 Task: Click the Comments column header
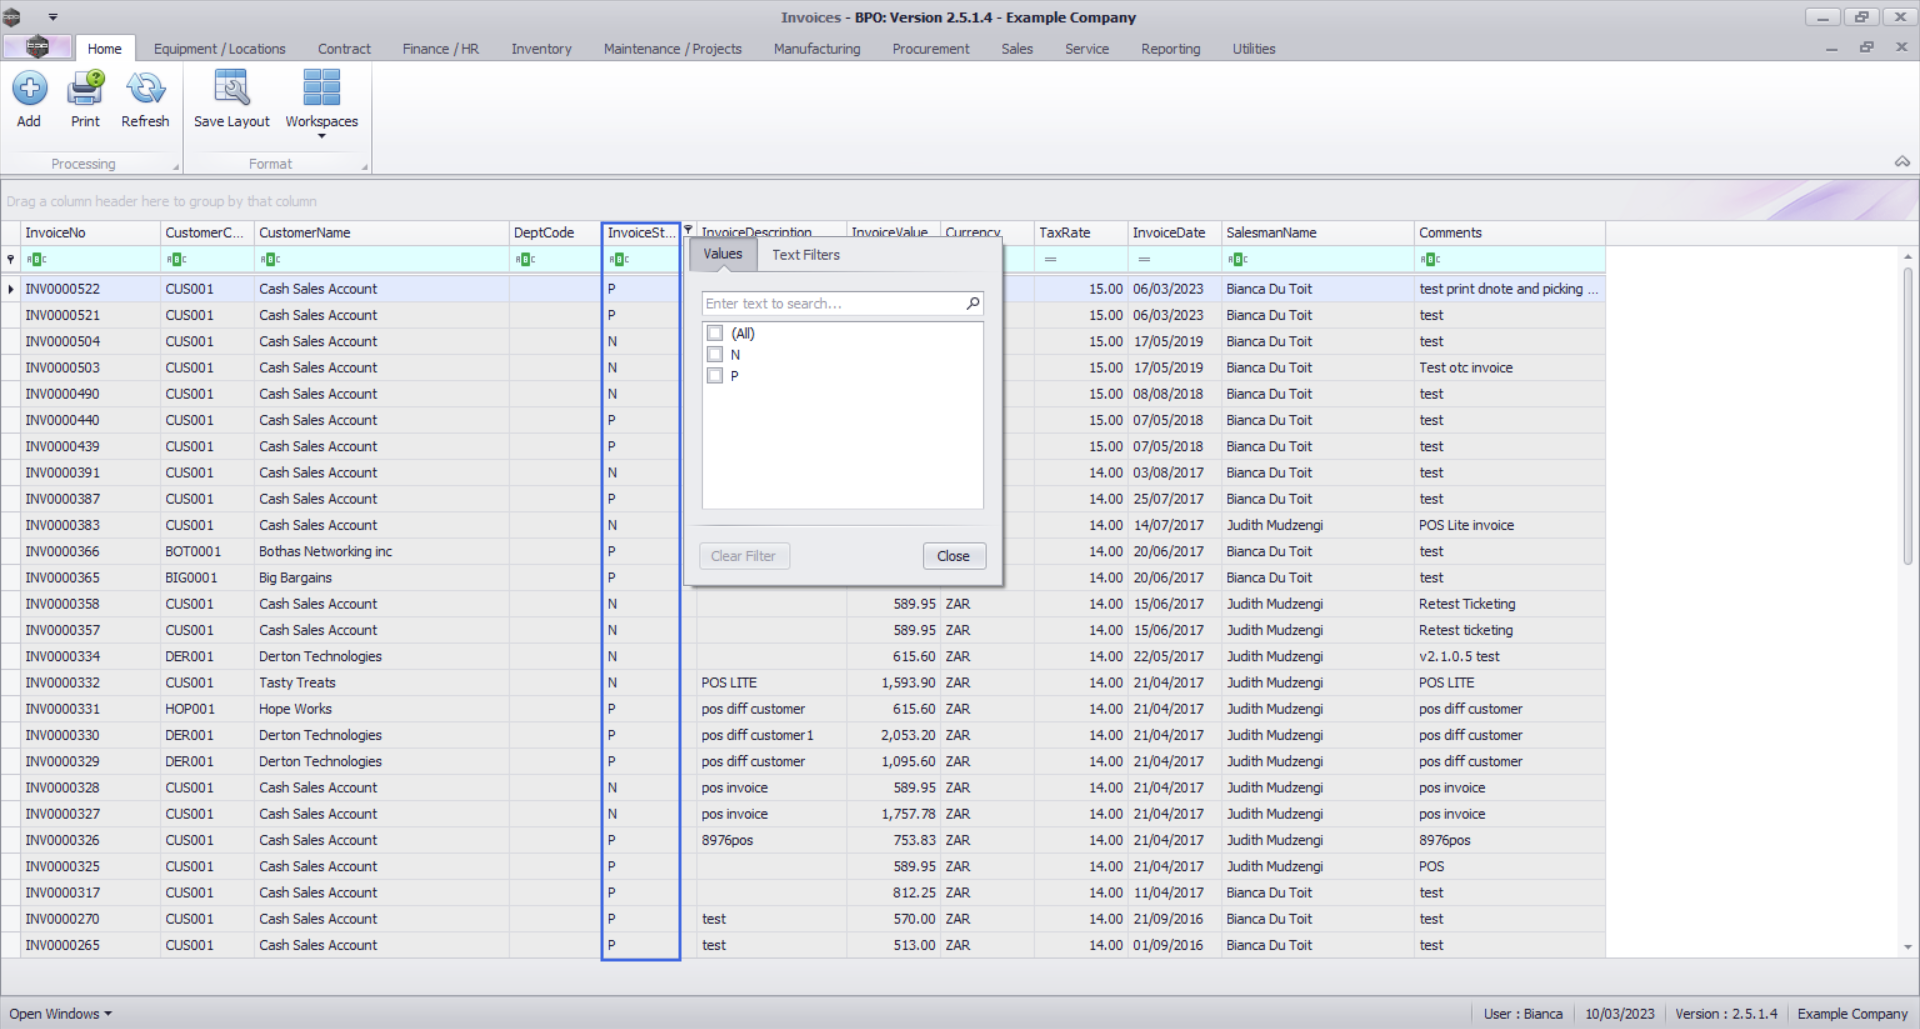1510,232
